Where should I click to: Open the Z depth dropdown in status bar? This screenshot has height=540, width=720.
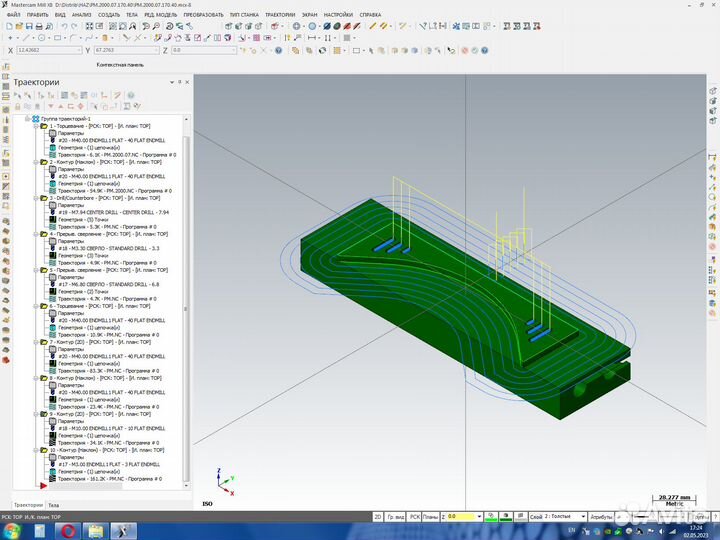(479, 517)
